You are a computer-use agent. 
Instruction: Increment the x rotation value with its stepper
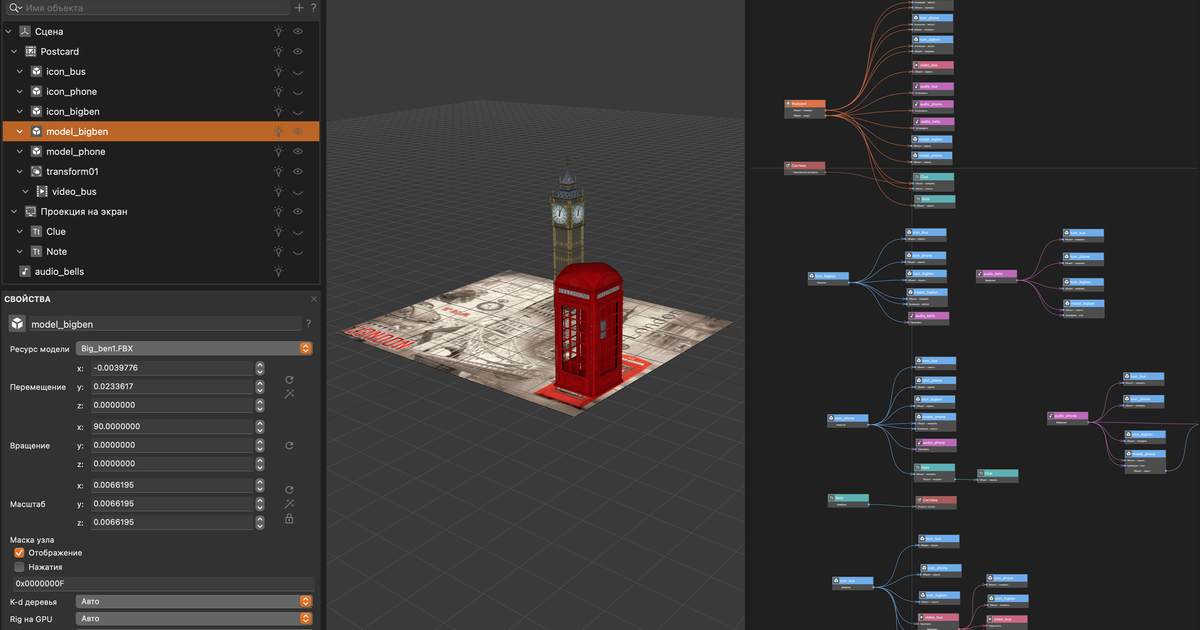coord(258,423)
